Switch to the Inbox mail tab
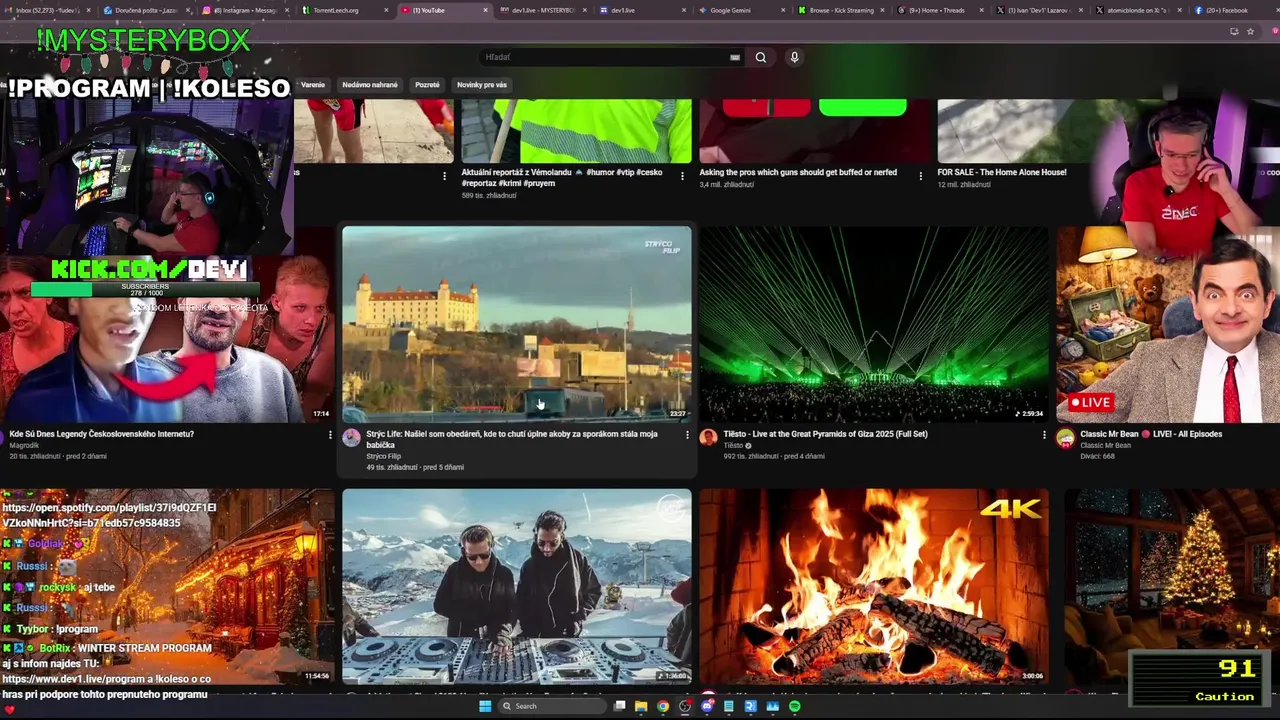 coord(47,10)
